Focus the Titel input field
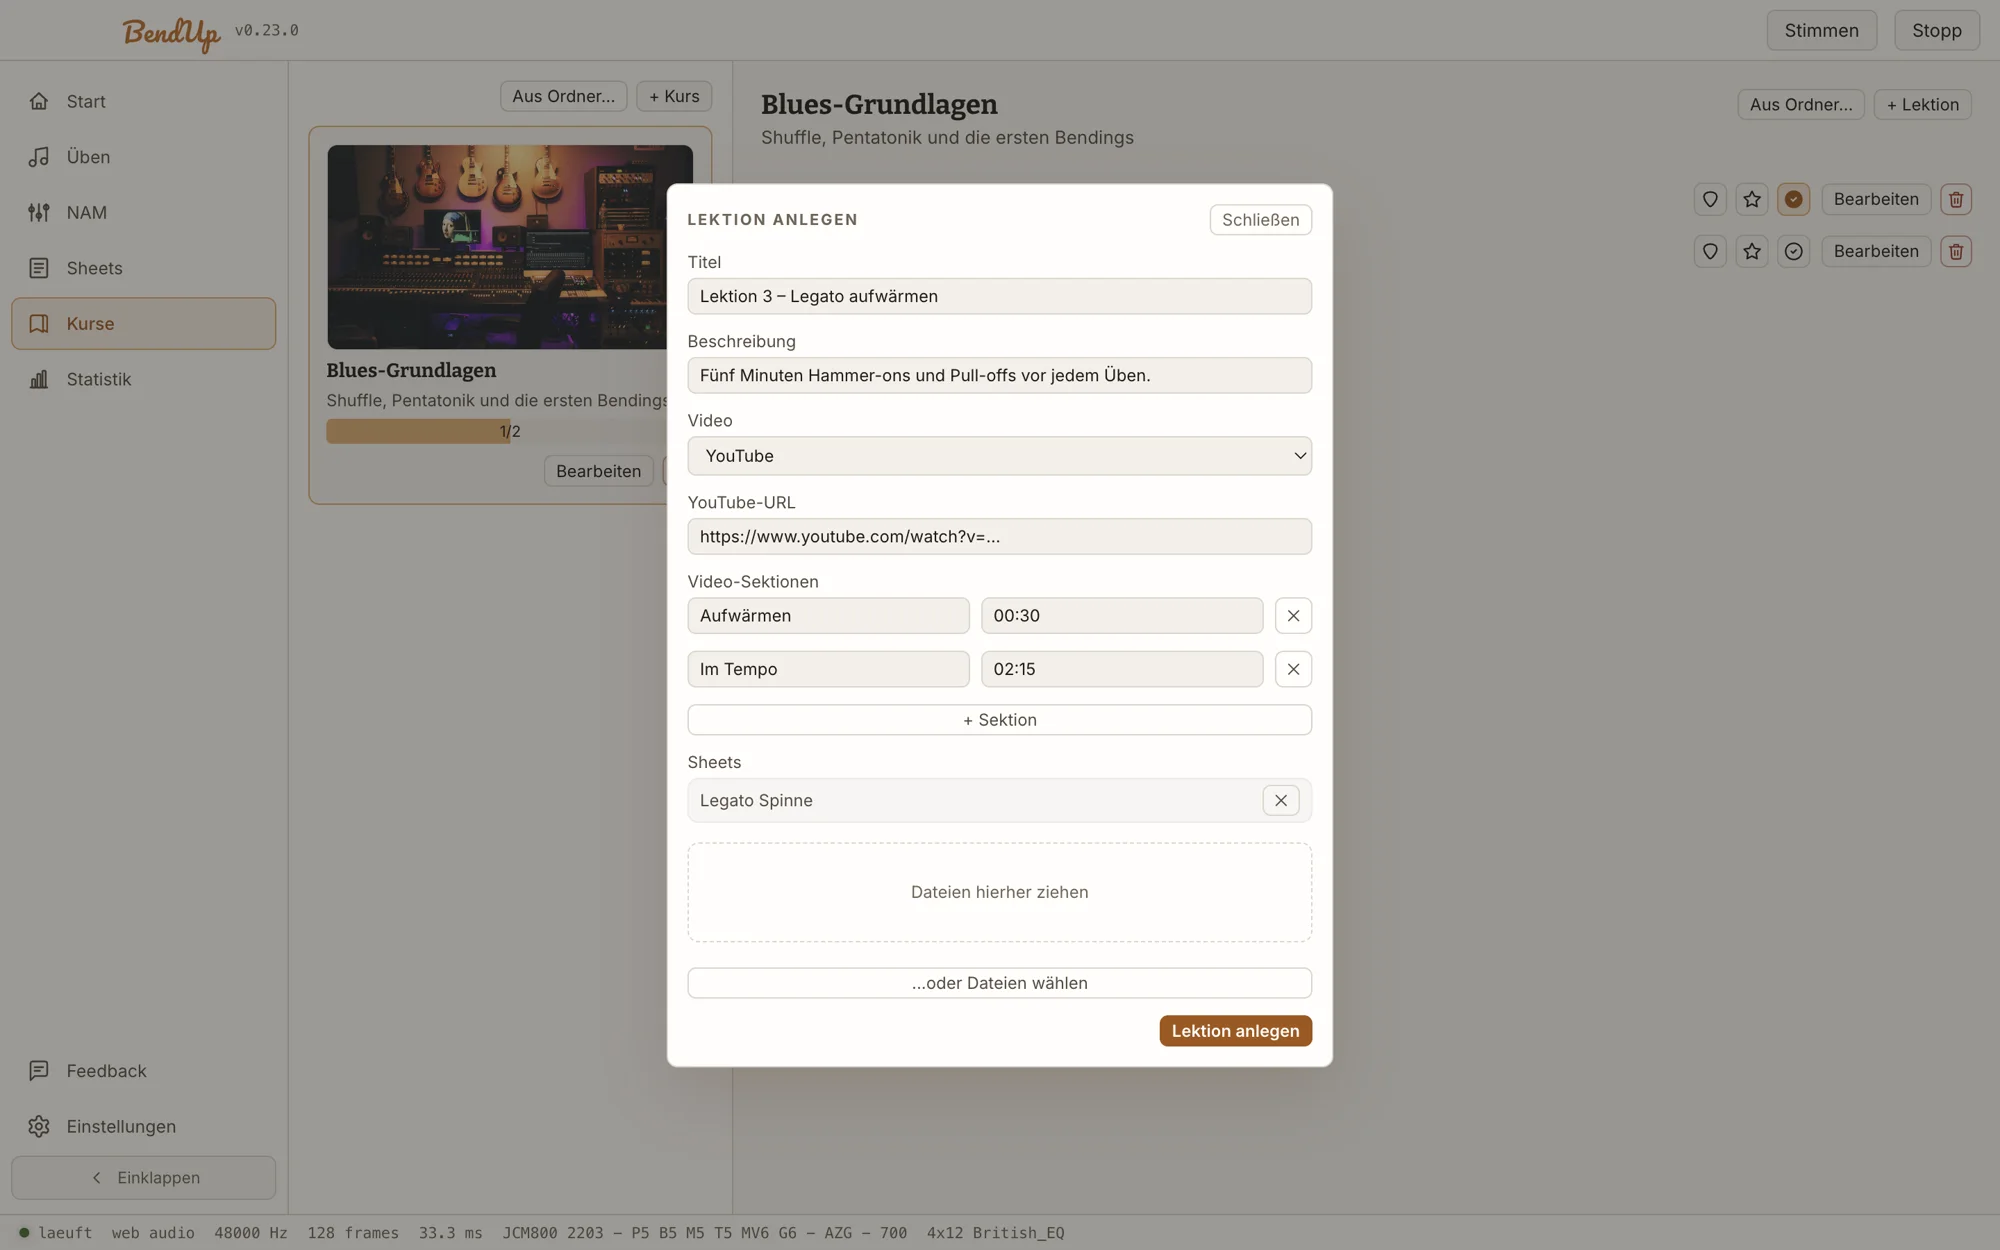This screenshot has width=2000, height=1250. [999, 296]
